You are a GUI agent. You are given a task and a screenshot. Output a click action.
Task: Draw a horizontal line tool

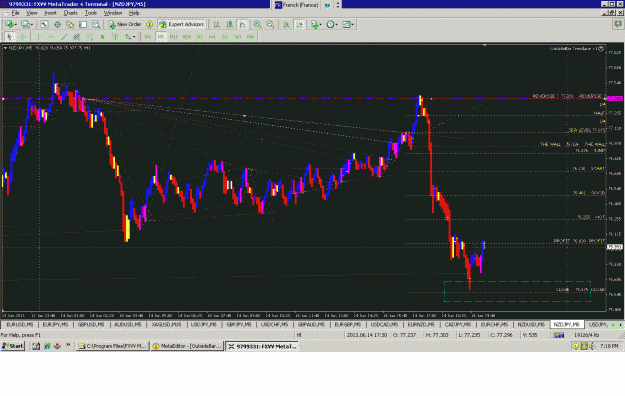pos(51,37)
